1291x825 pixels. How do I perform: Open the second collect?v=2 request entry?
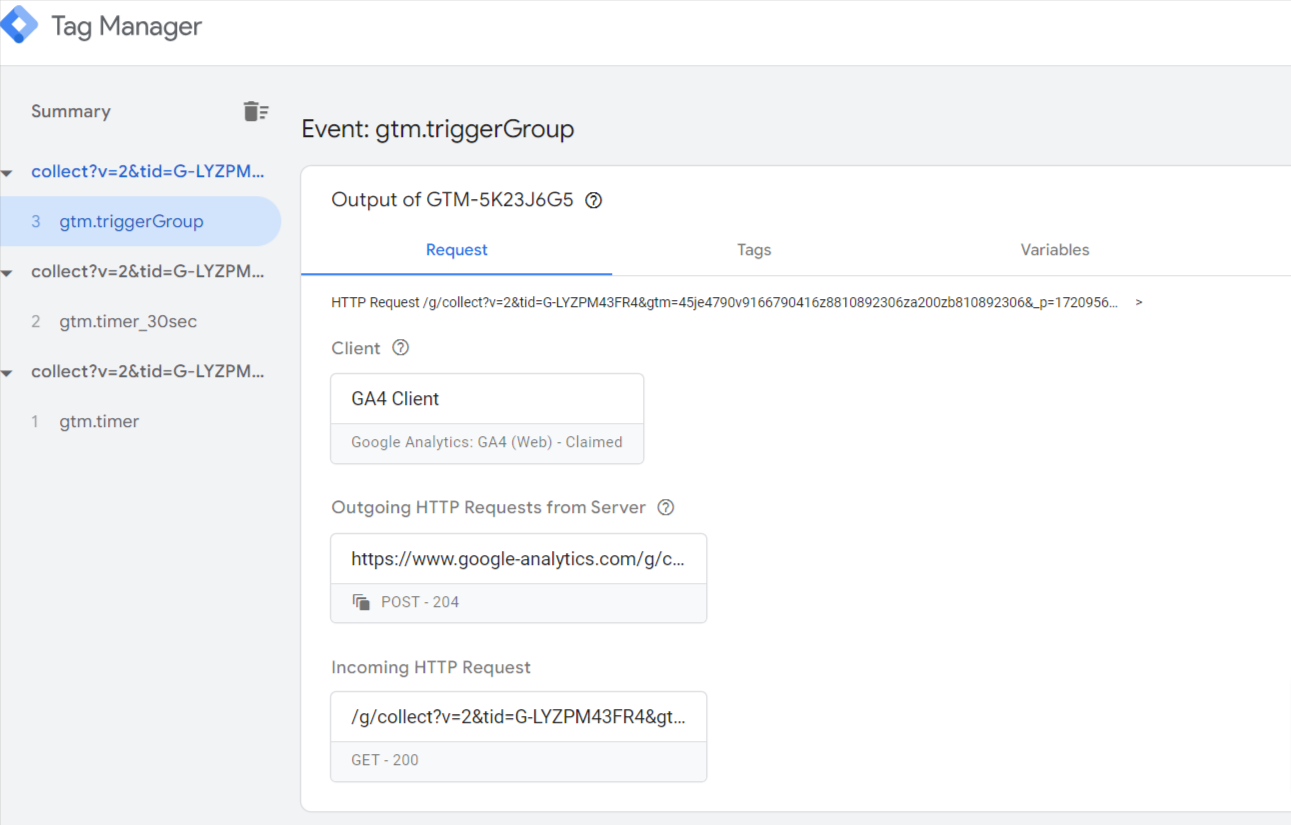click(148, 271)
